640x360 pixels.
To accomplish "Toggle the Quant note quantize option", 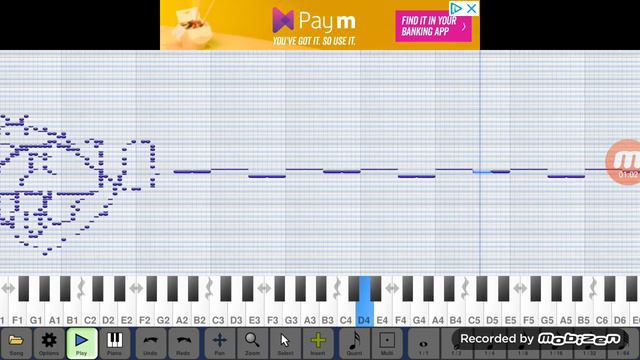I will click(x=354, y=343).
